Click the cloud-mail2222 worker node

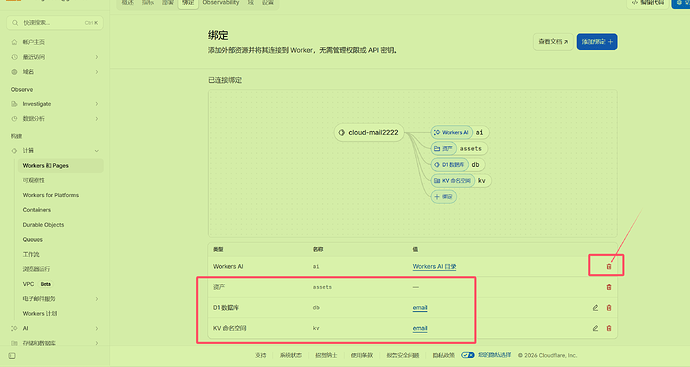[369, 132]
